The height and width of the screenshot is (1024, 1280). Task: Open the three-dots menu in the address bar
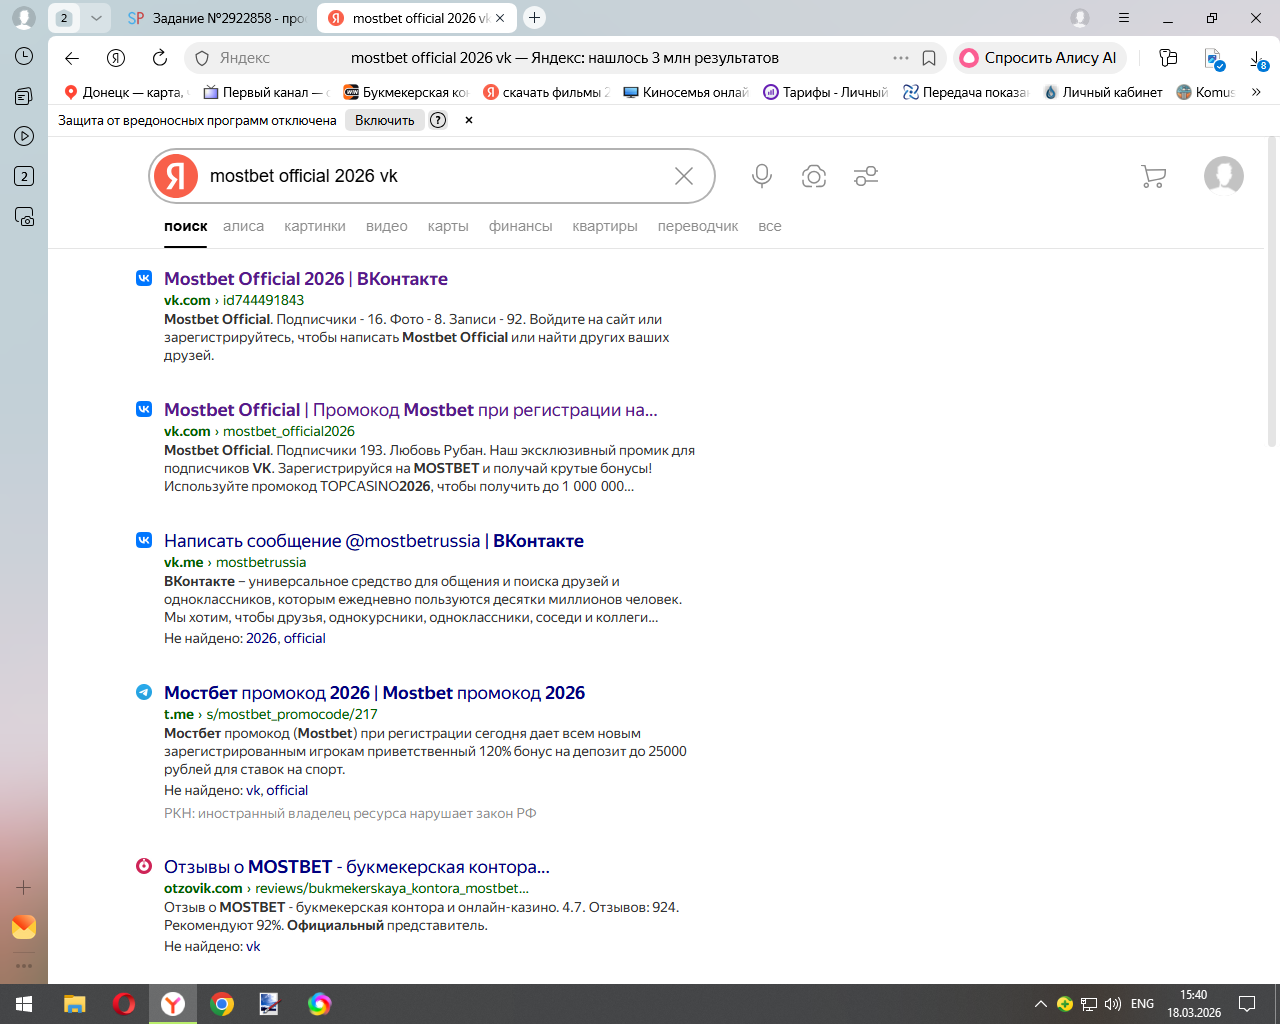[901, 58]
